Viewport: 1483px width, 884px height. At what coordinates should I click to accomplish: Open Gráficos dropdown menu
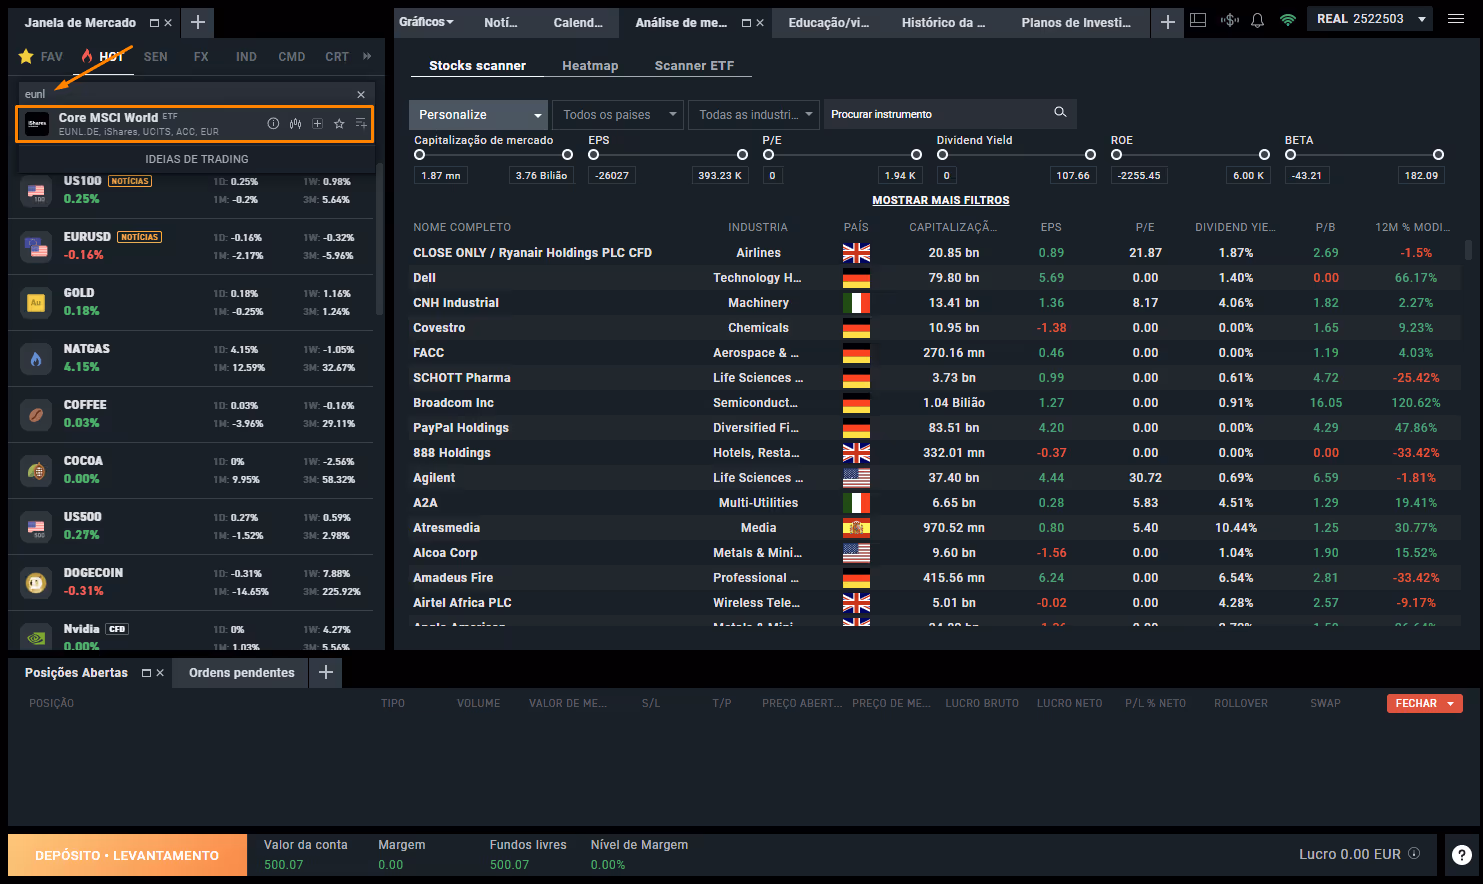click(426, 22)
